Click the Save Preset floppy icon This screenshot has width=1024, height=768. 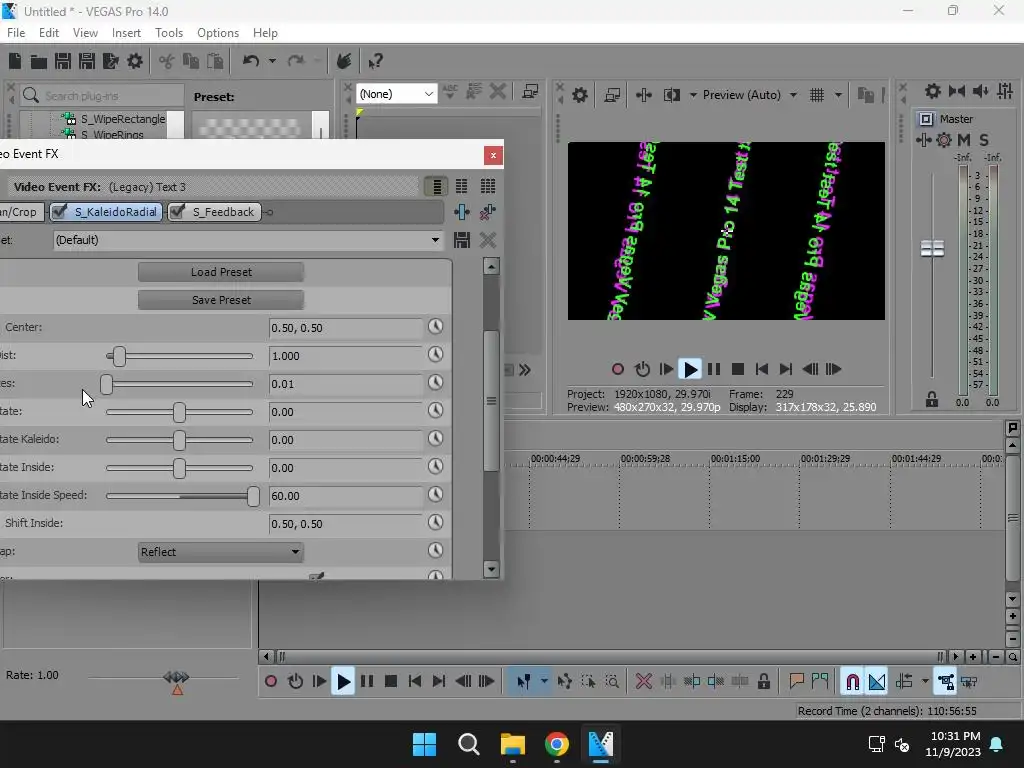[x=462, y=240]
